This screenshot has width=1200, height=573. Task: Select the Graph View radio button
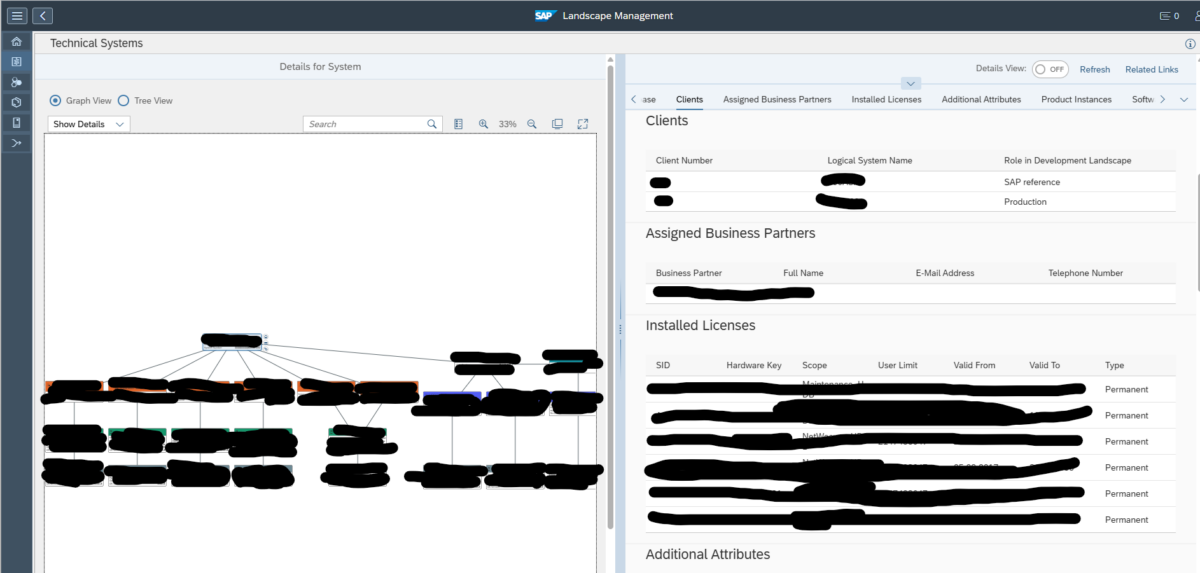point(56,101)
